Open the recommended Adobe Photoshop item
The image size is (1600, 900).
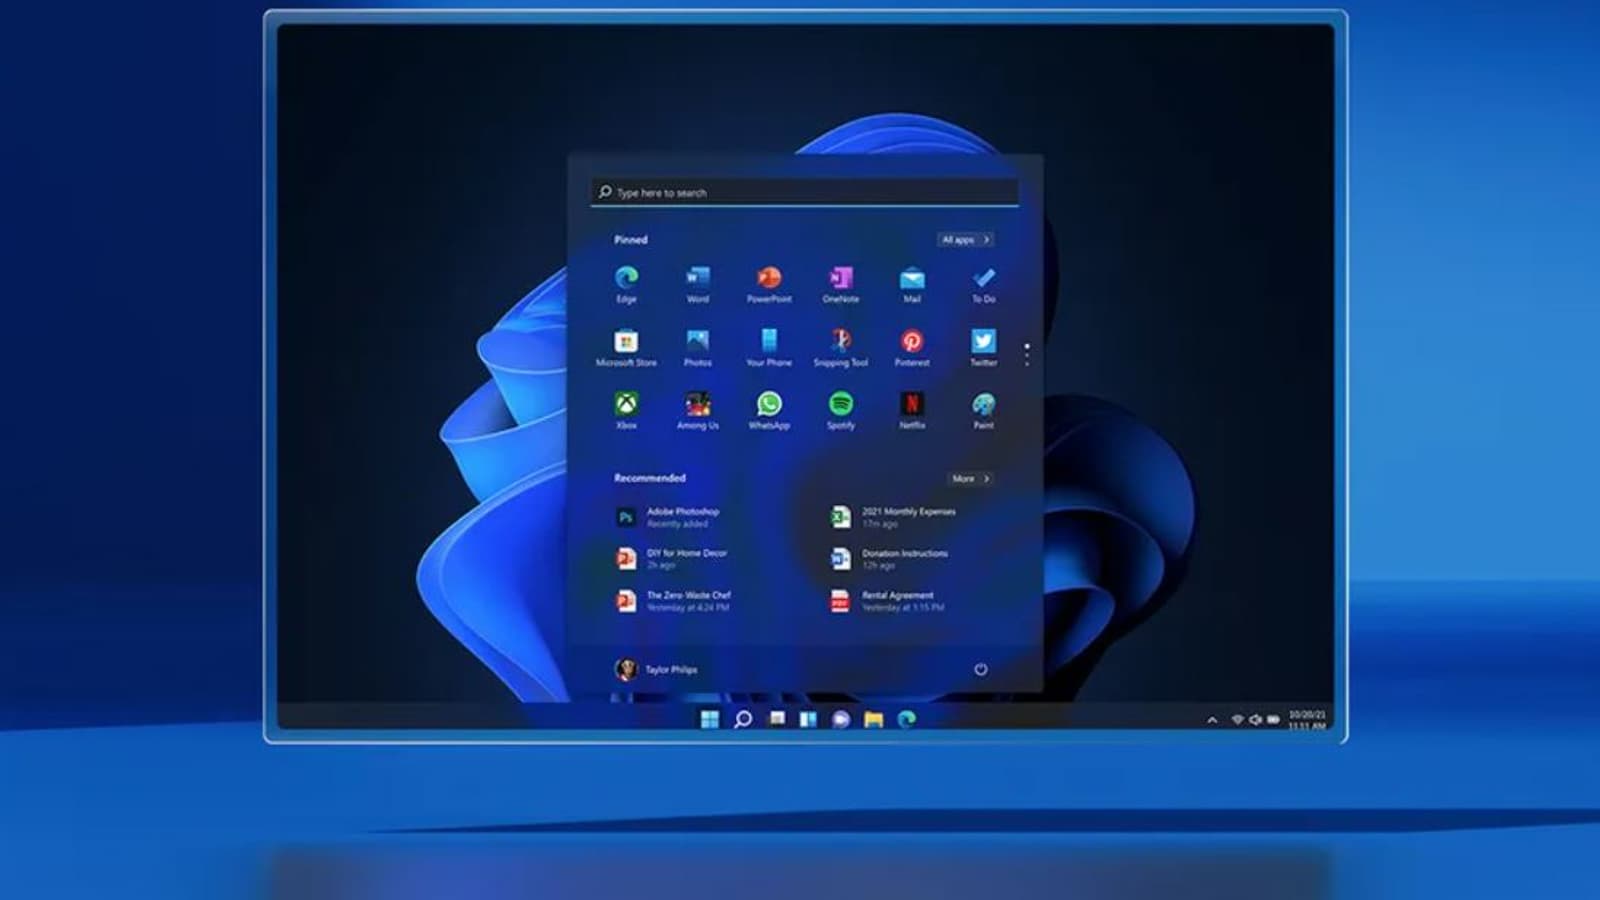[668, 517]
